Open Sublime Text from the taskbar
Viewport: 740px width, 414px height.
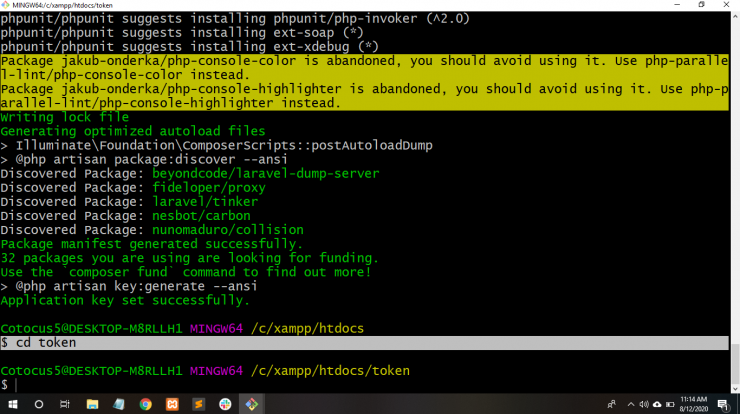point(199,404)
